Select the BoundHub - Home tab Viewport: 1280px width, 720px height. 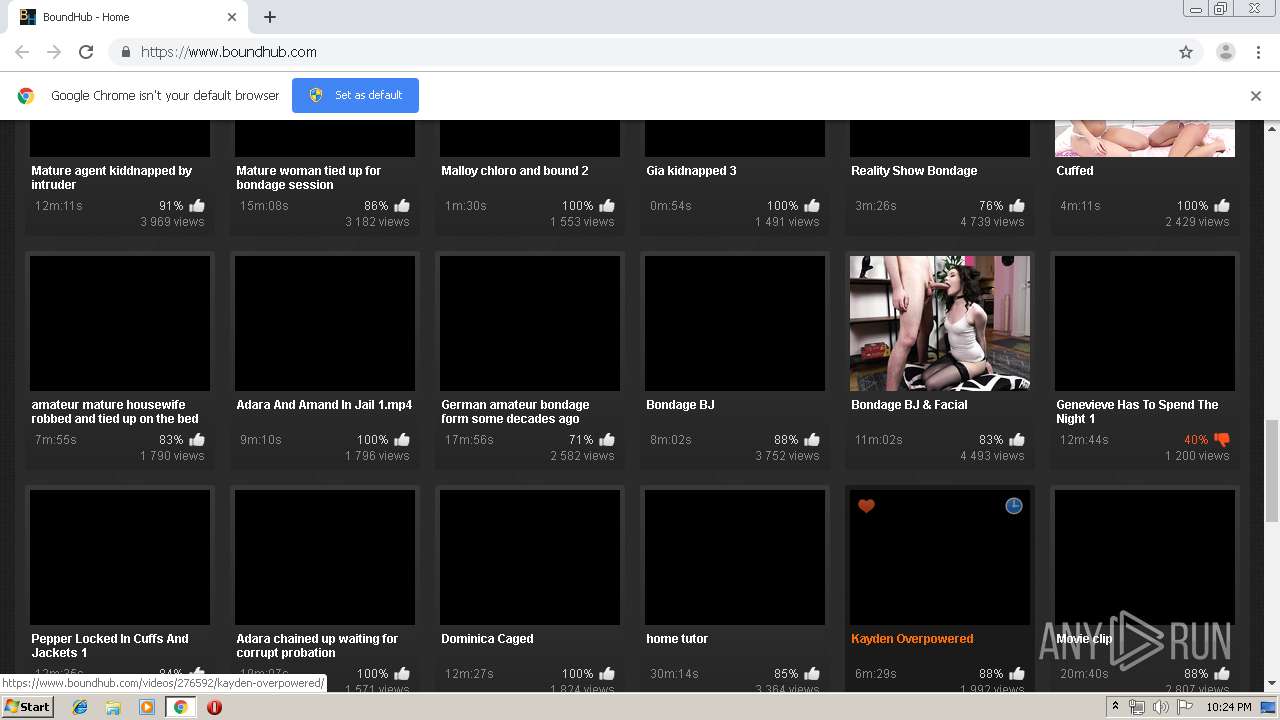click(128, 17)
